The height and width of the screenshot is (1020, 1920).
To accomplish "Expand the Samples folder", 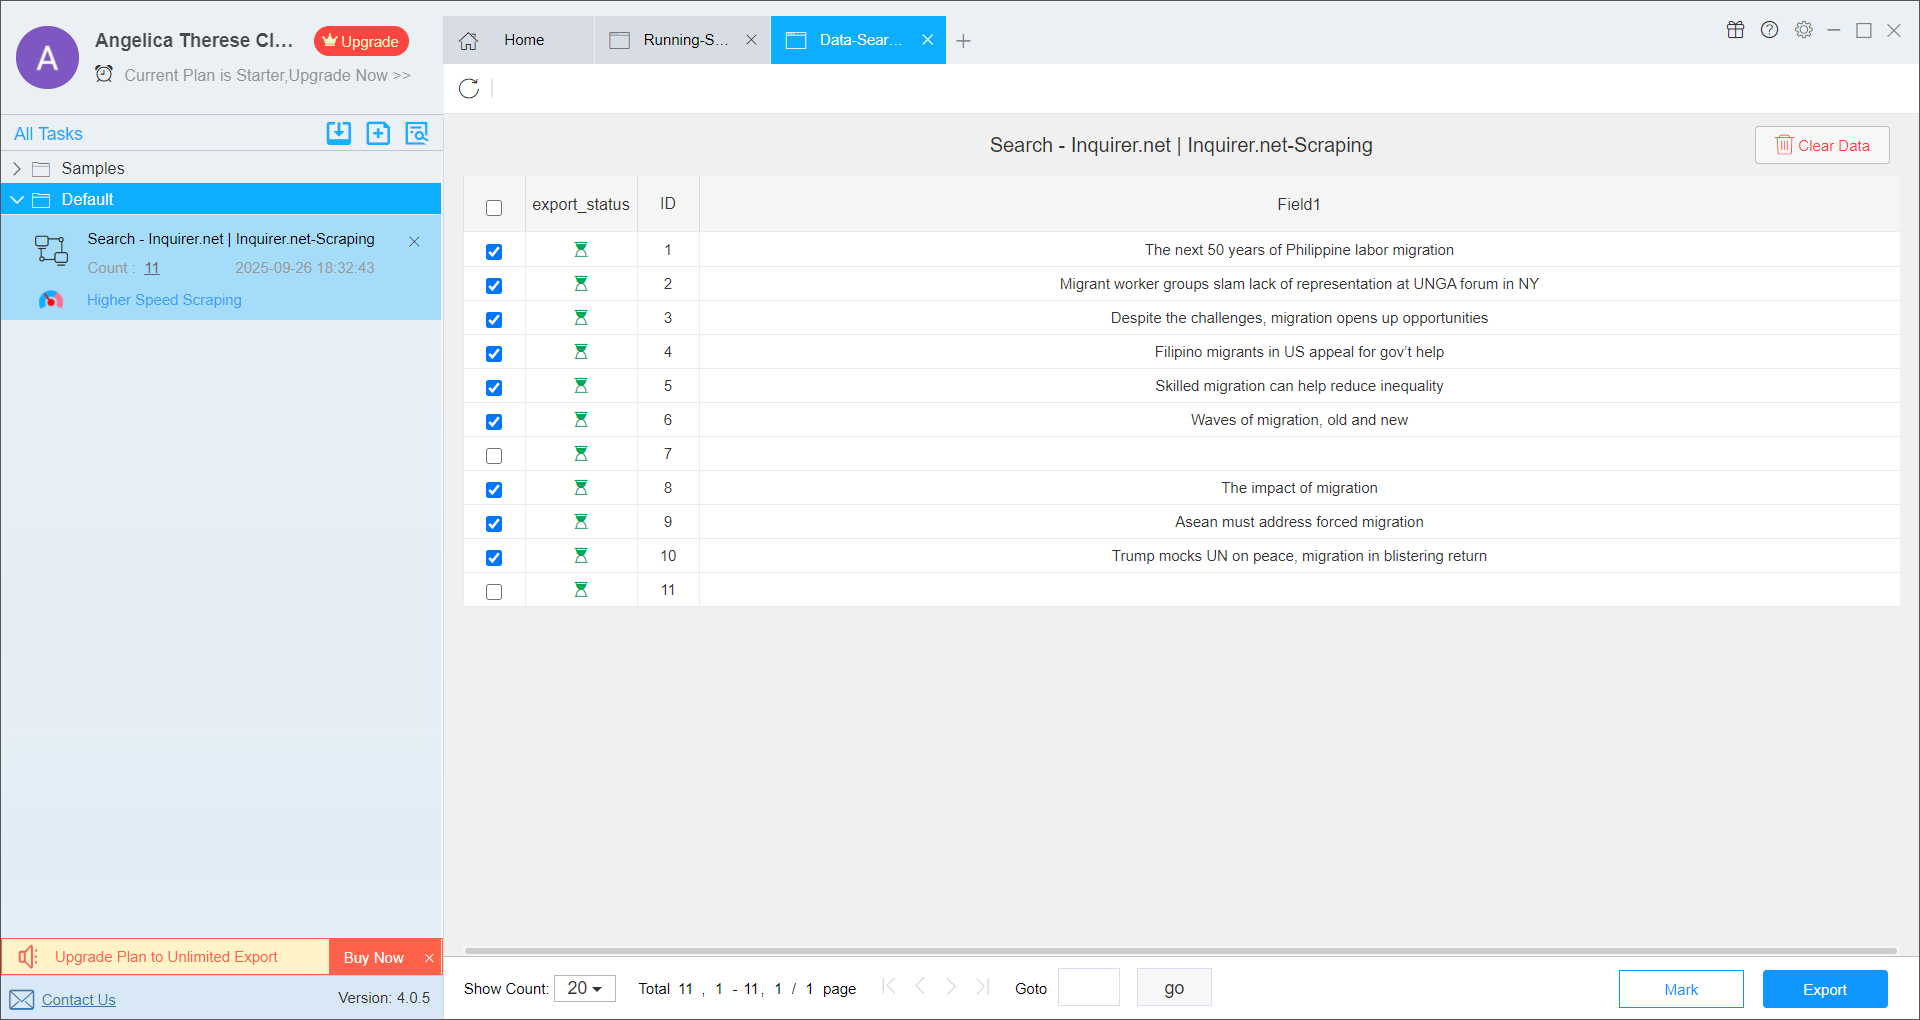I will pos(17,168).
